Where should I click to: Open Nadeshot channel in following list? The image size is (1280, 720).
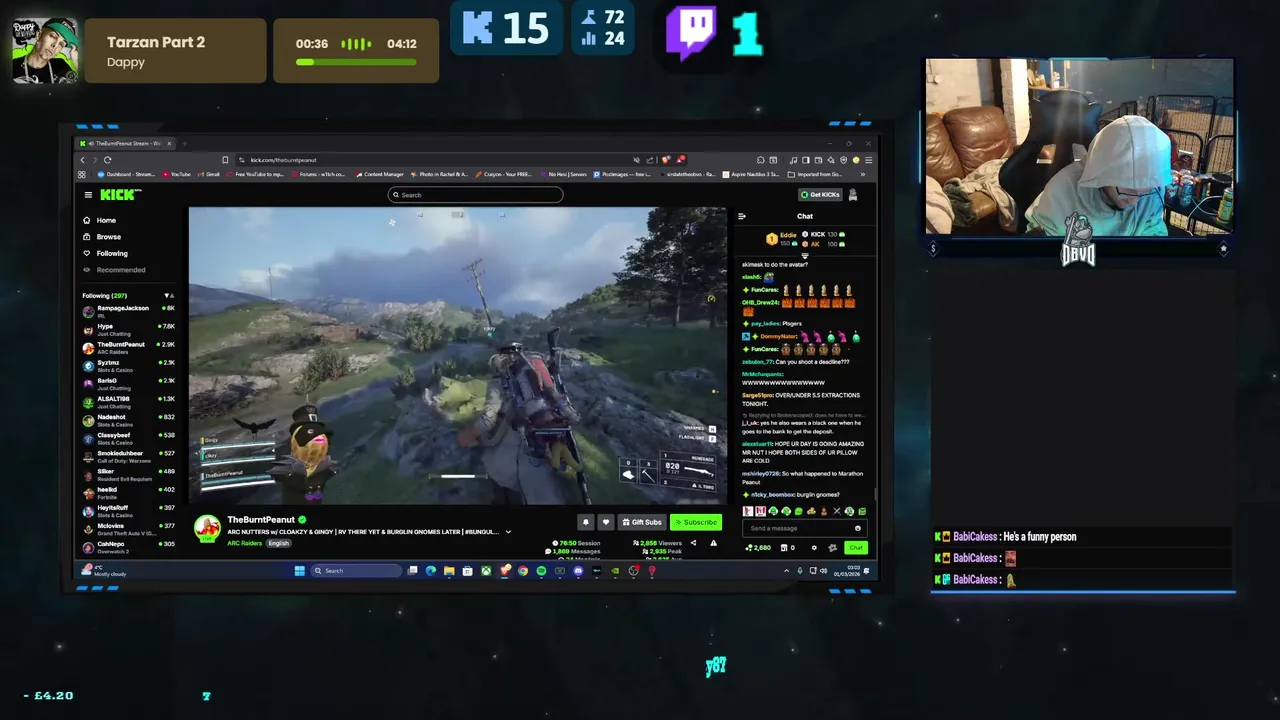tap(128, 420)
